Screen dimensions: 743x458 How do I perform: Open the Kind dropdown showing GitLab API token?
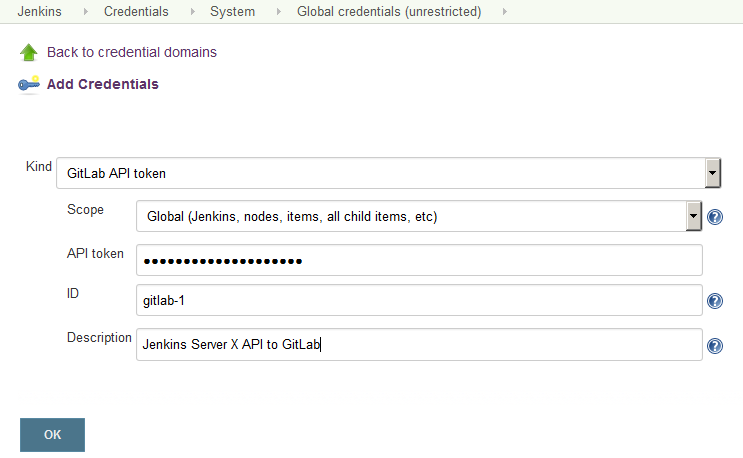click(389, 173)
